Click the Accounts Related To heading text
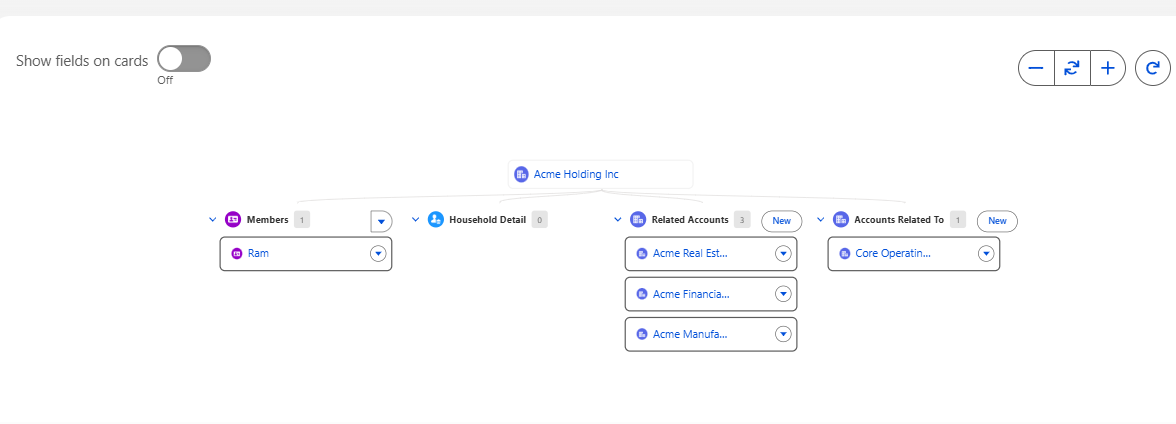This screenshot has height=424, width=1176. (x=899, y=220)
